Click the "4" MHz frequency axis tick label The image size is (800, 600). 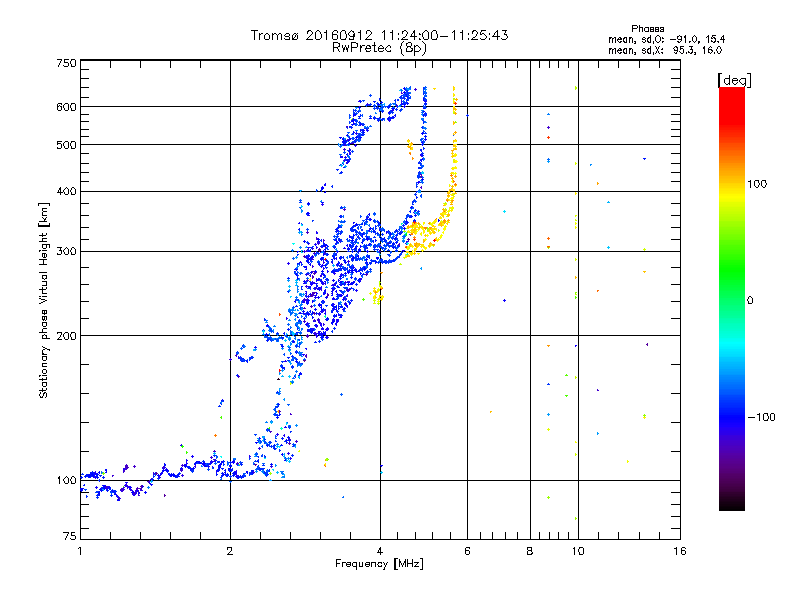[380, 551]
